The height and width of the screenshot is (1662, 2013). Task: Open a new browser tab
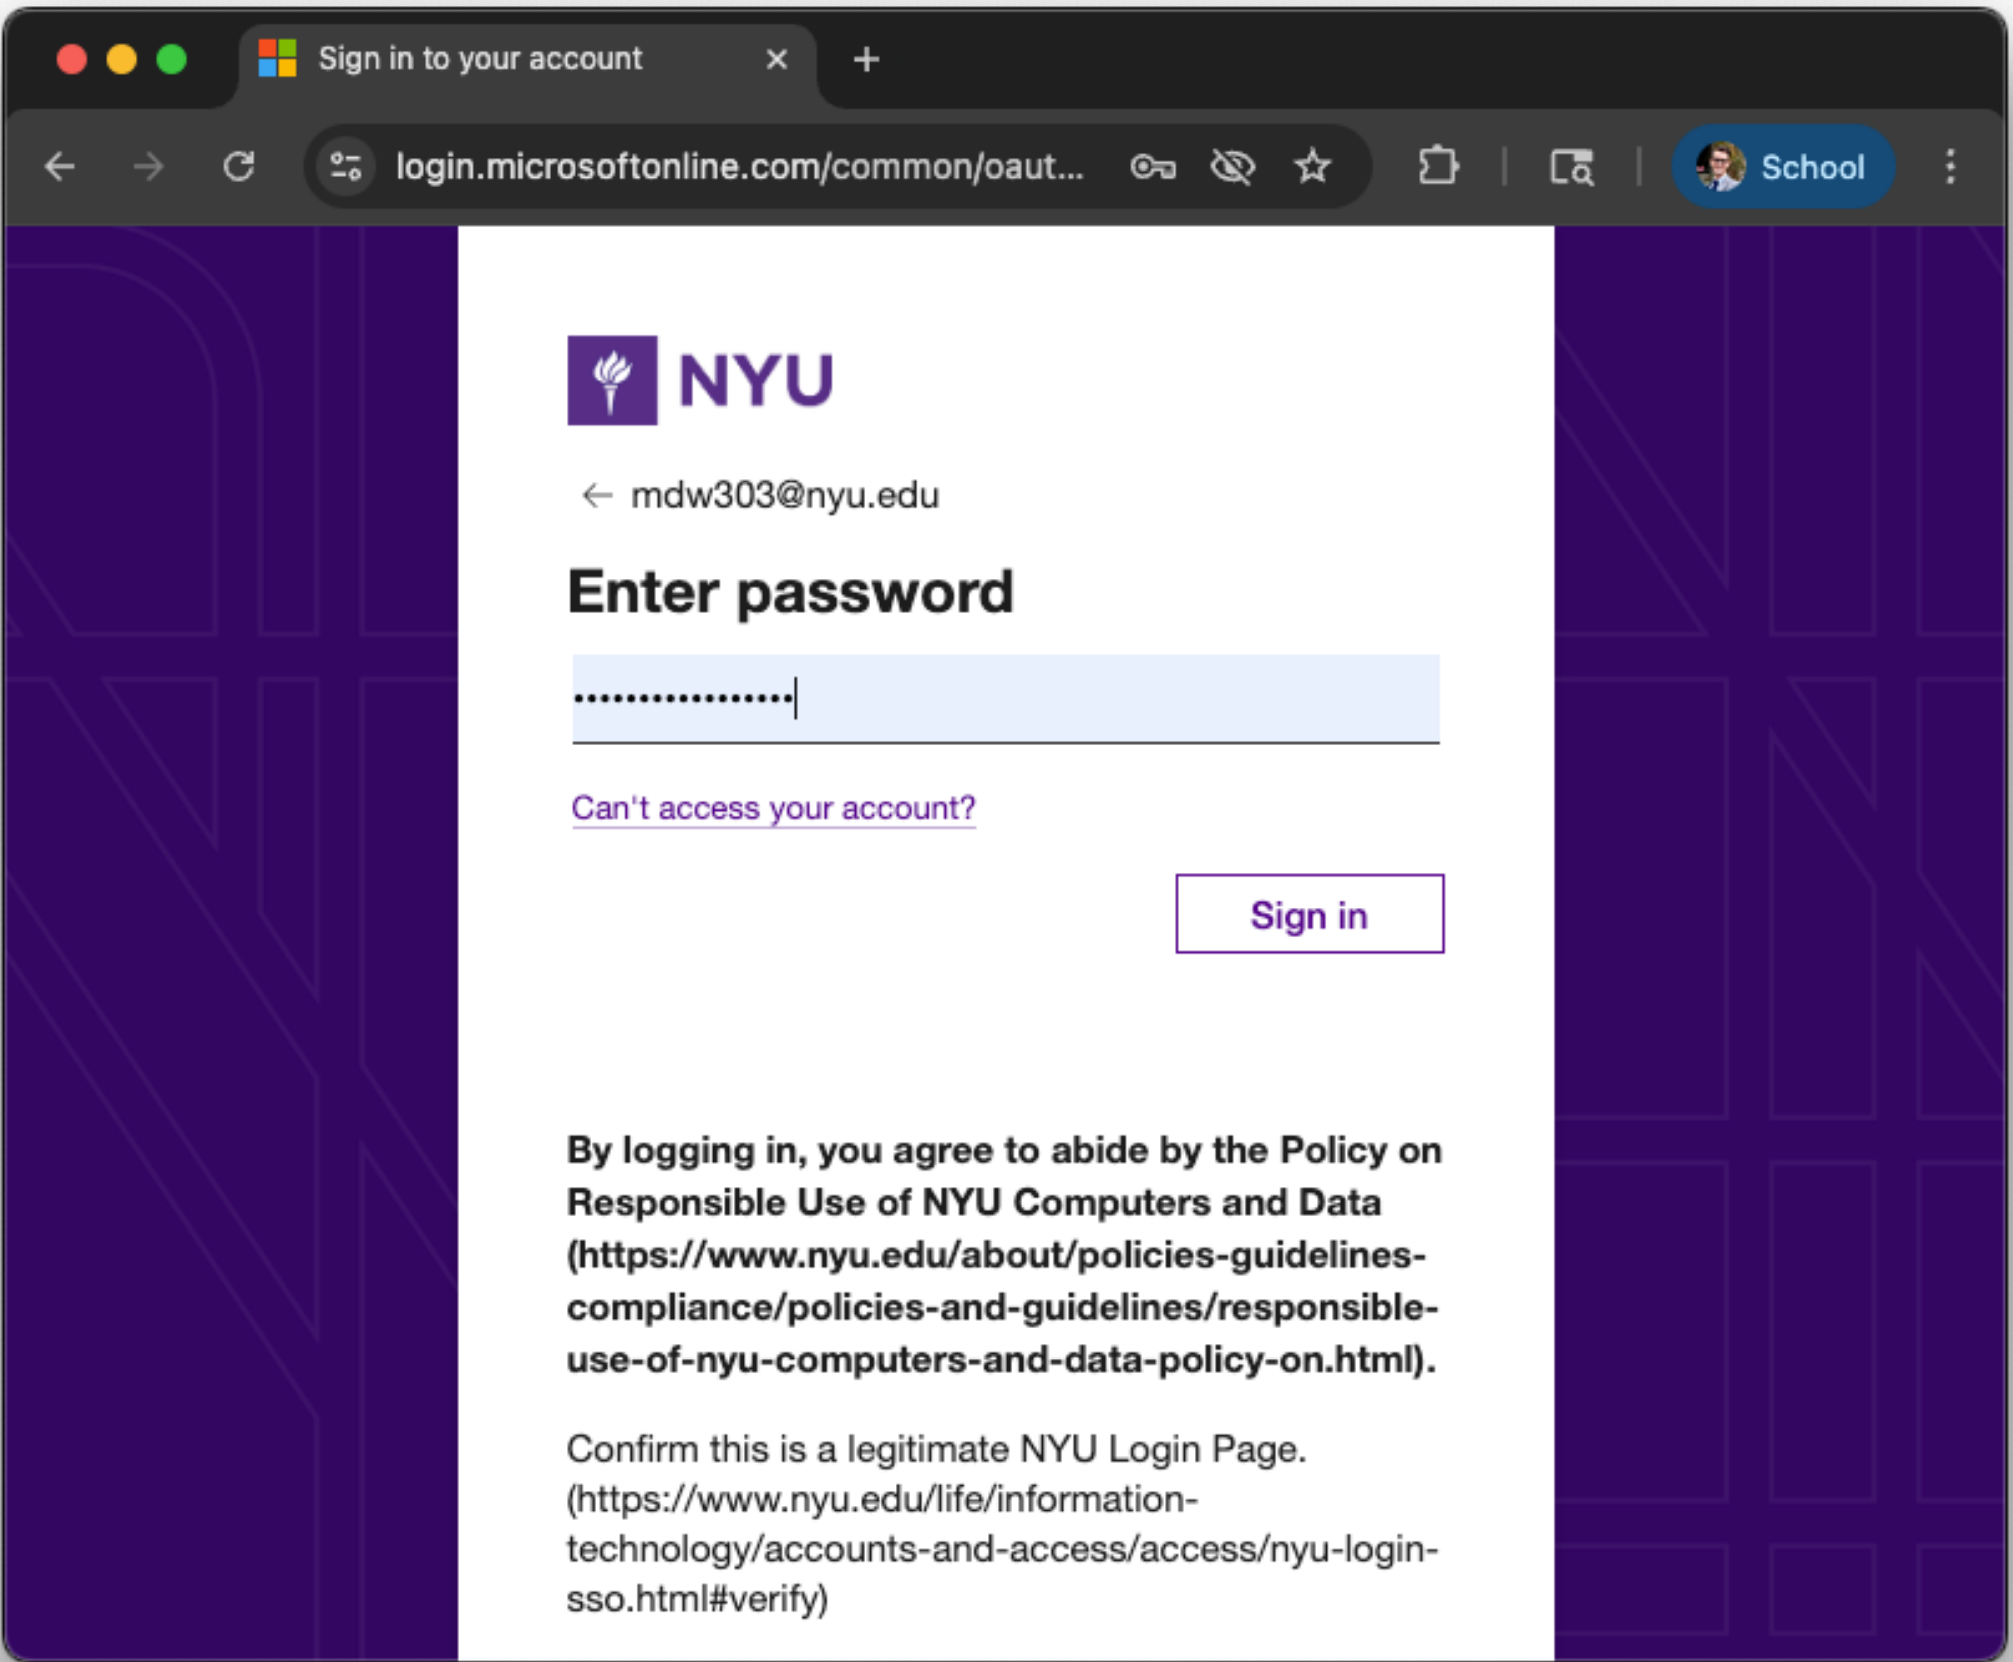coord(866,60)
